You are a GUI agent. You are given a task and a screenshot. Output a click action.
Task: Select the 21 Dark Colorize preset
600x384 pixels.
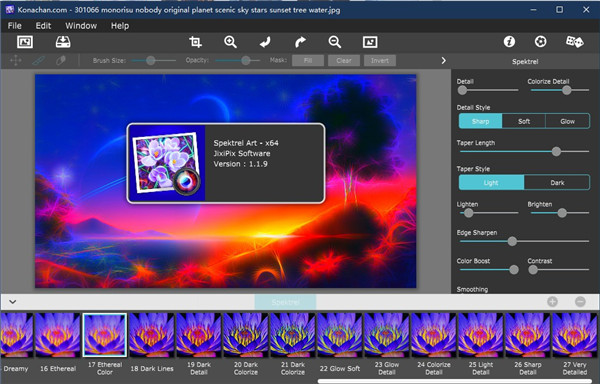point(293,335)
